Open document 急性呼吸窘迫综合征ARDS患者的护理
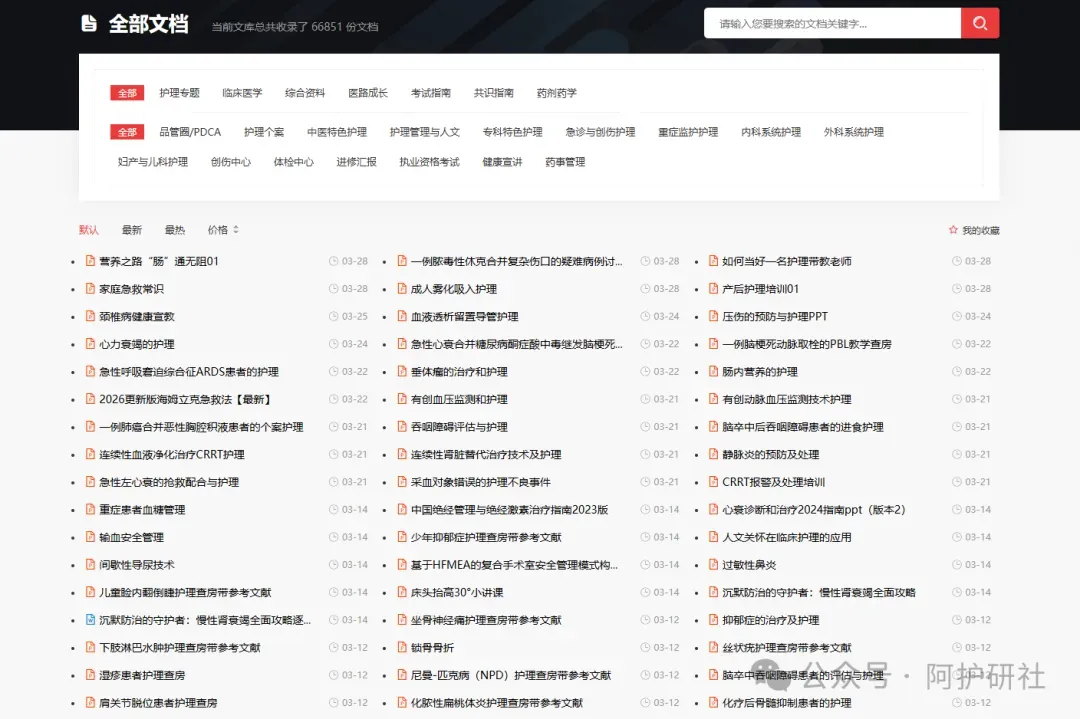1080x719 pixels. 189,372
